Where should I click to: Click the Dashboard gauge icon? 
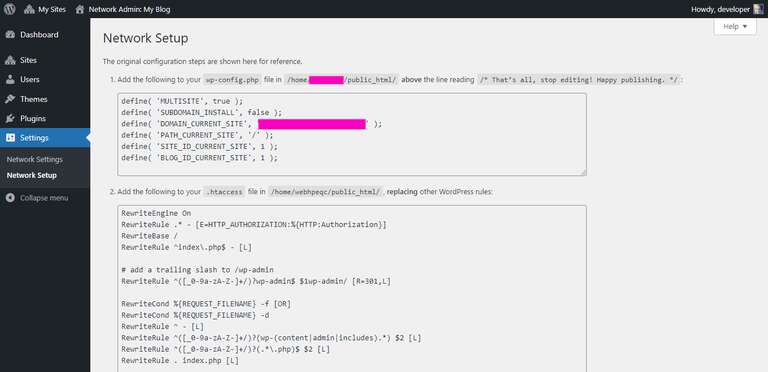click(10, 35)
